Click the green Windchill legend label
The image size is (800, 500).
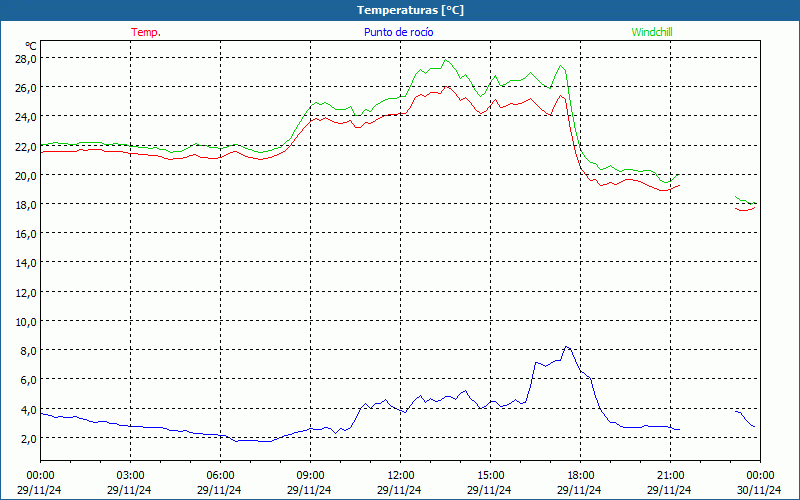point(652,32)
